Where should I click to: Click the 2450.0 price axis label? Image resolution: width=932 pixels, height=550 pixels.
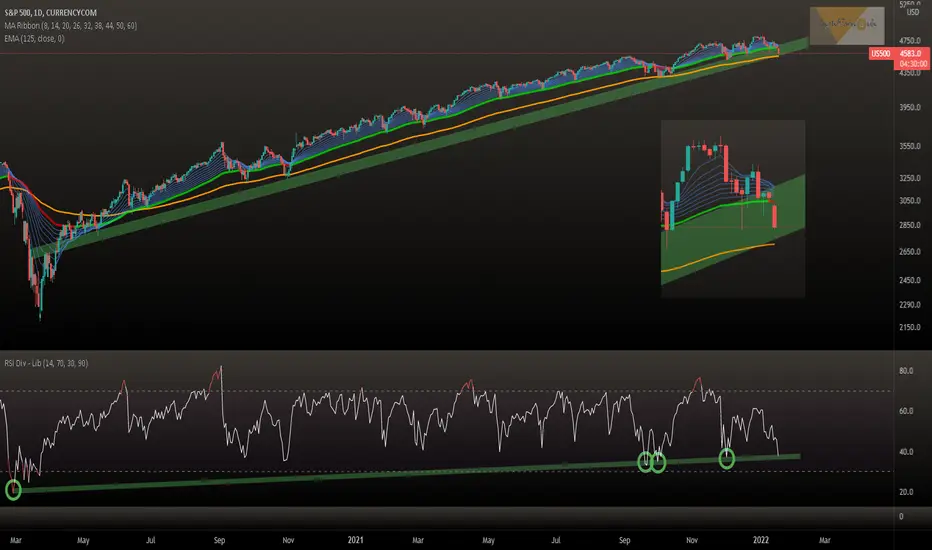coord(909,280)
